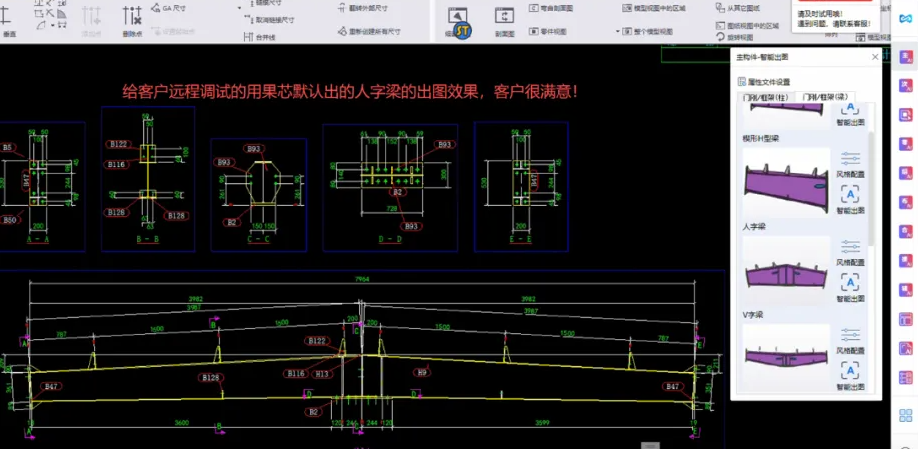Close the 主构件-智能出图 panel
918x449 pixels.
(x=875, y=57)
